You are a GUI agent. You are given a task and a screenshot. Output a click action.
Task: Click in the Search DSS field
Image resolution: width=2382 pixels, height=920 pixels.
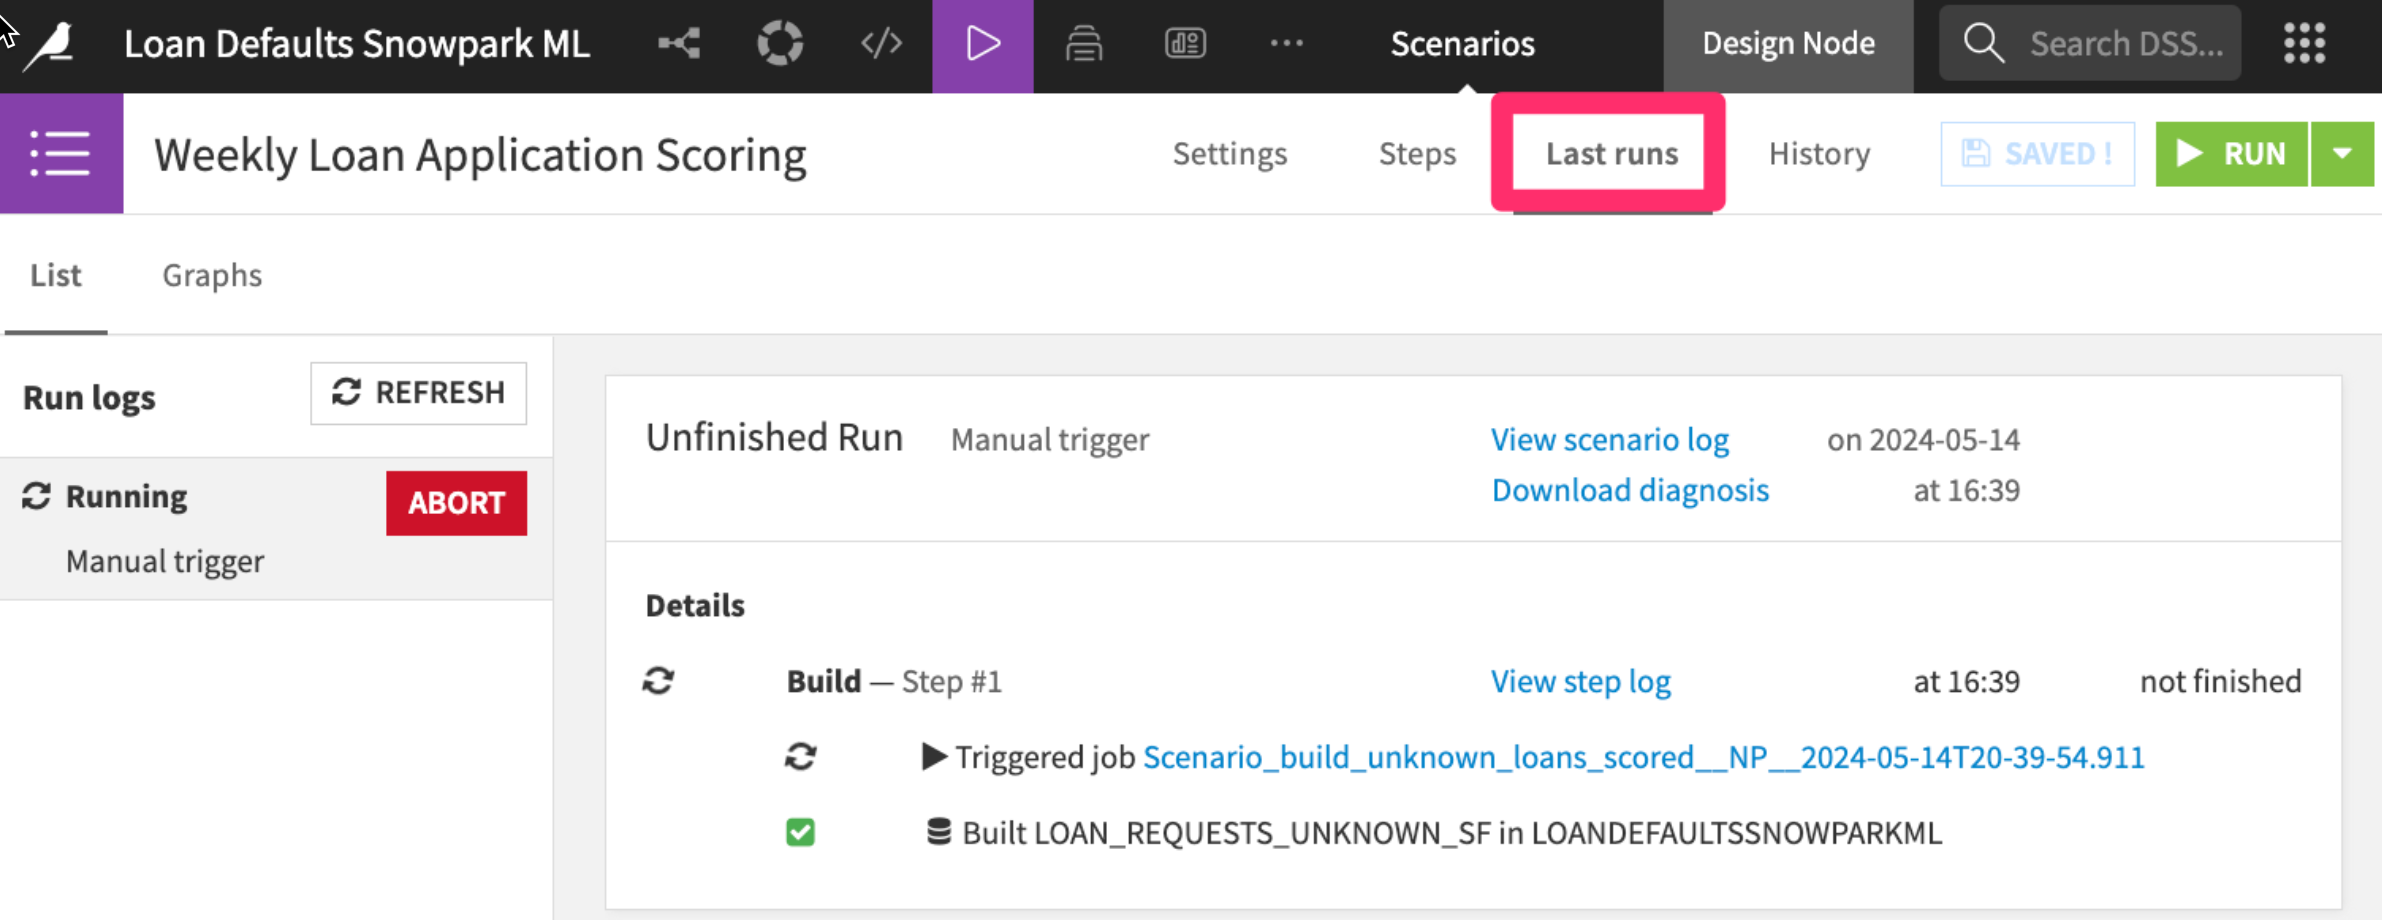click(2125, 44)
